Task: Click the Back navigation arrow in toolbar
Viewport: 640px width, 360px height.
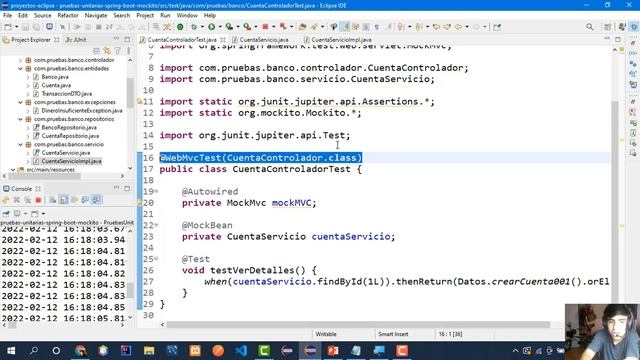Action: click(458, 27)
